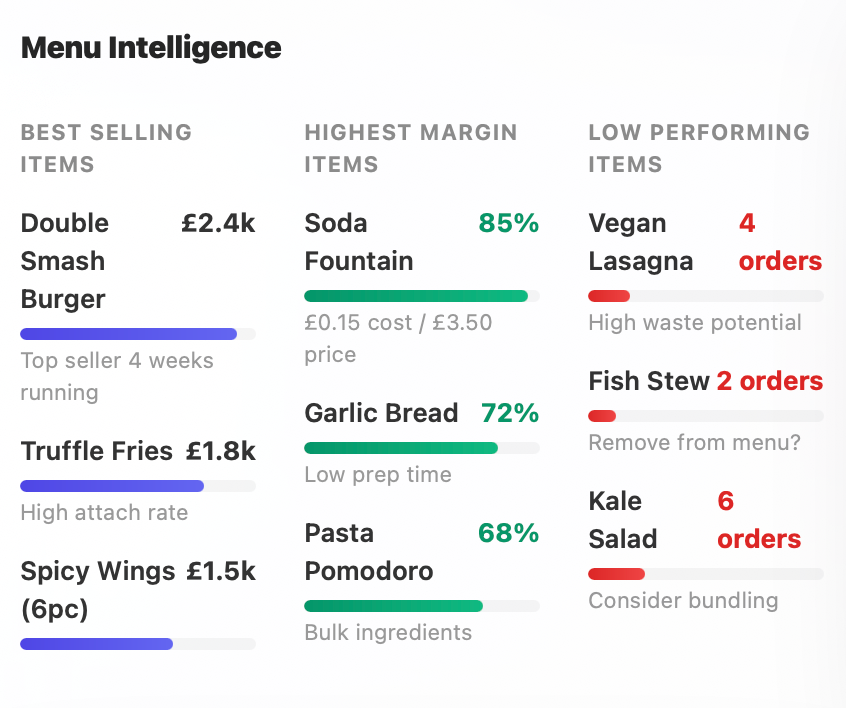Open the Best Selling Items section
The height and width of the screenshot is (708, 846).
(x=105, y=148)
